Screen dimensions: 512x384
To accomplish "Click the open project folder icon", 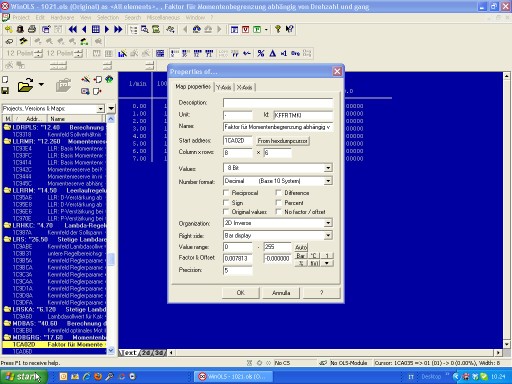I will click(x=25, y=85).
